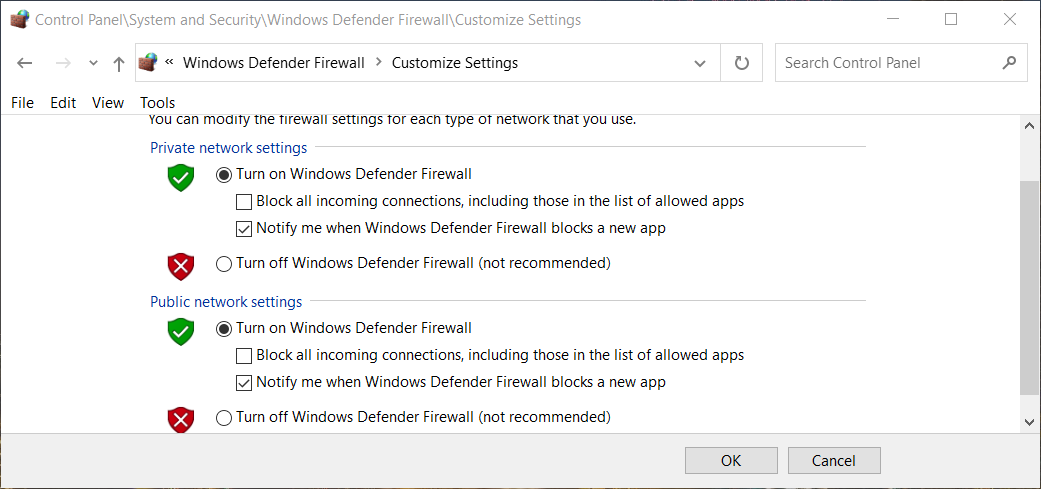Click red shield icon under Private network

click(x=181, y=267)
